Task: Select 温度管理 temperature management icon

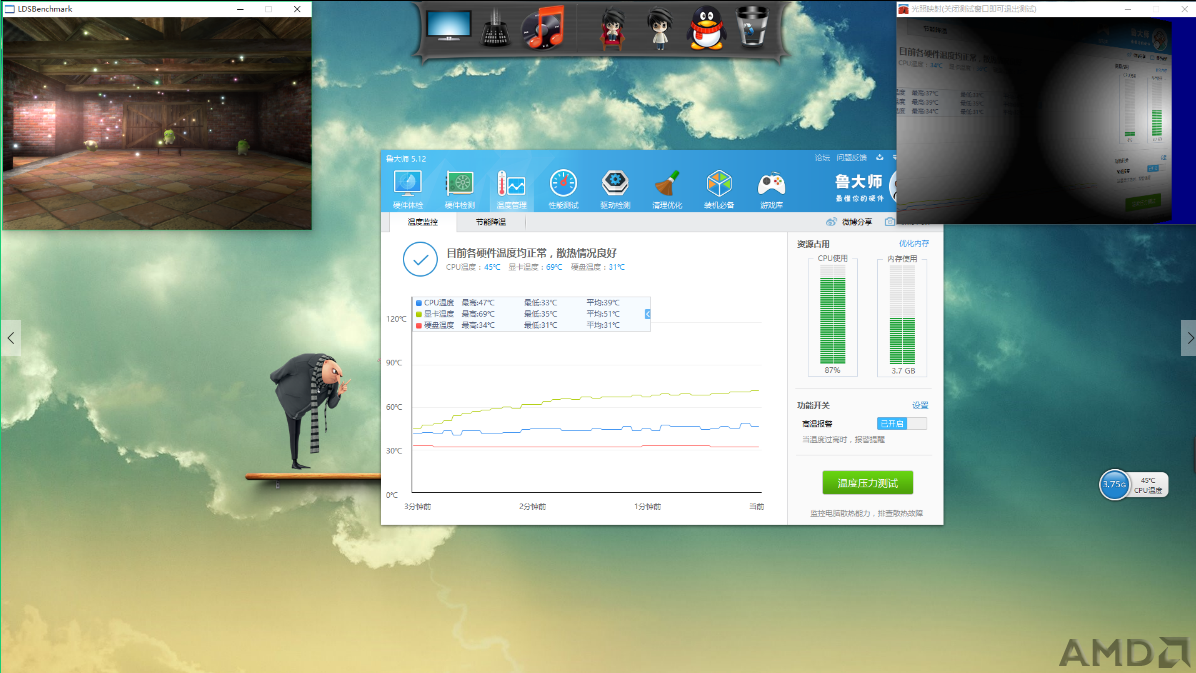Action: click(x=511, y=188)
